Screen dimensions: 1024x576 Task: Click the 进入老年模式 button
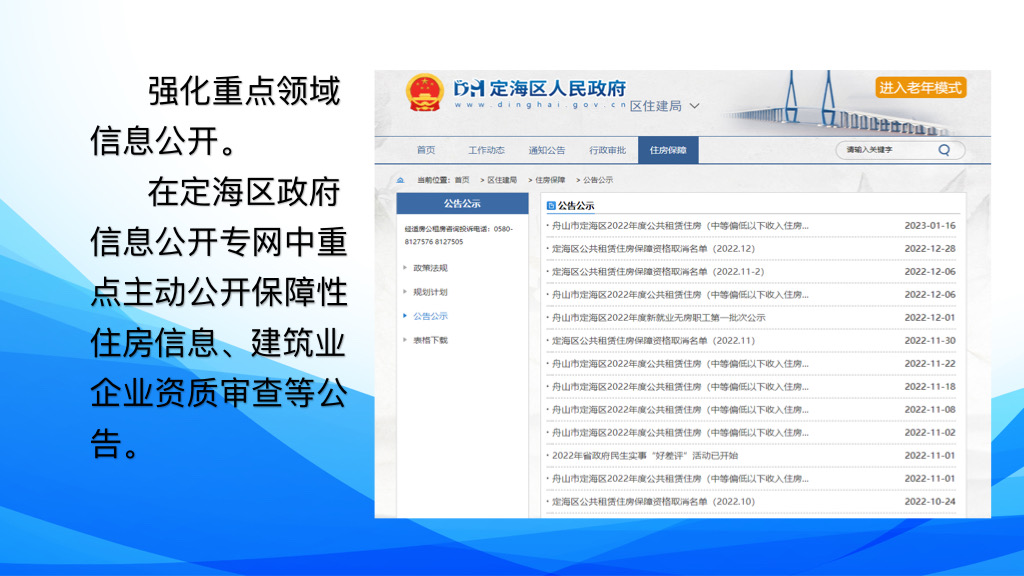tap(920, 88)
